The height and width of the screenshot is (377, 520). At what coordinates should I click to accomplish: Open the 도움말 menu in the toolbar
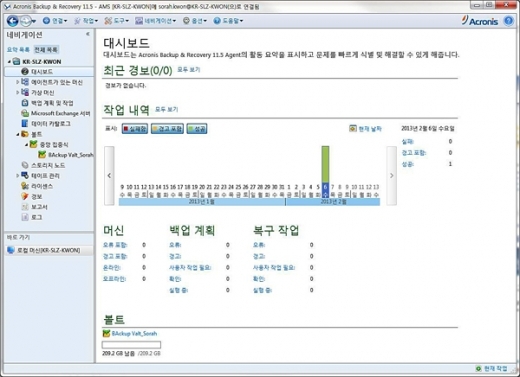point(228,21)
